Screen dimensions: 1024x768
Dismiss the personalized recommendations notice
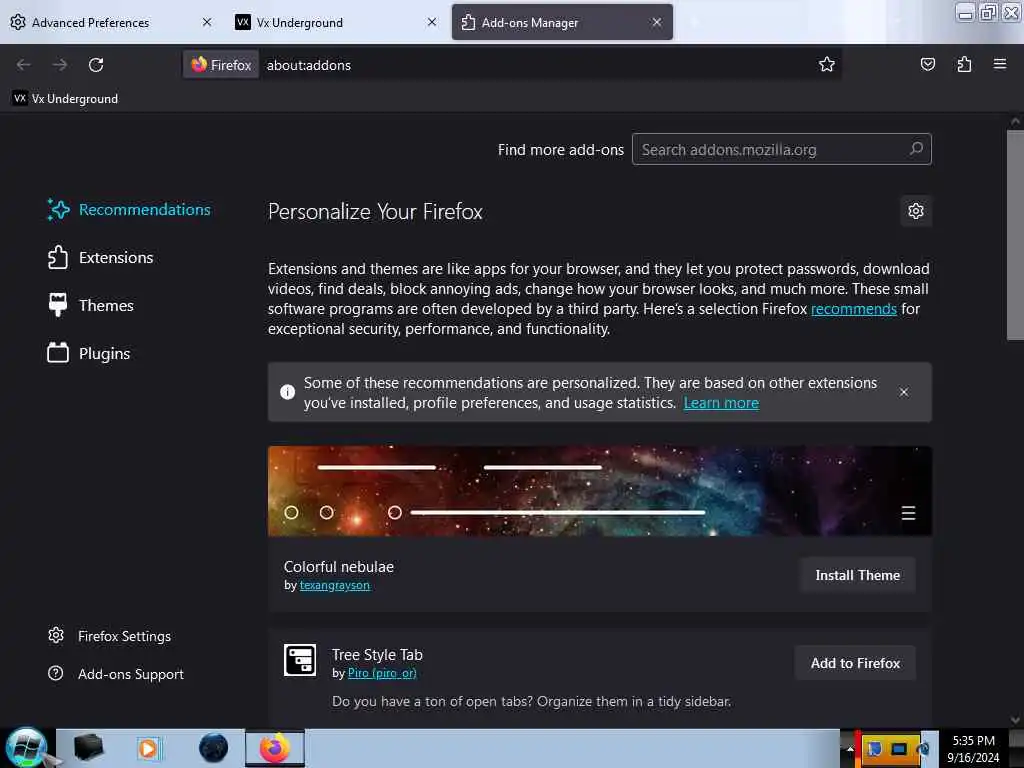(903, 392)
